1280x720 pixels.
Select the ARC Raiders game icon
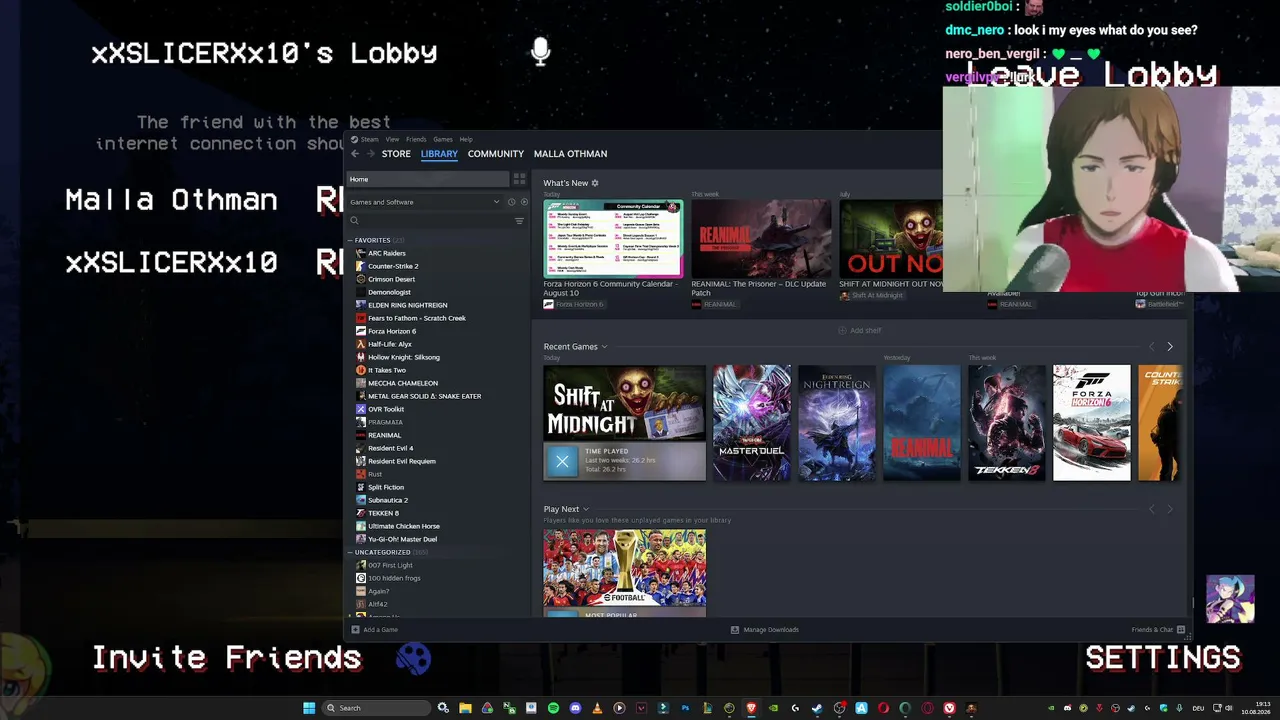click(361, 253)
